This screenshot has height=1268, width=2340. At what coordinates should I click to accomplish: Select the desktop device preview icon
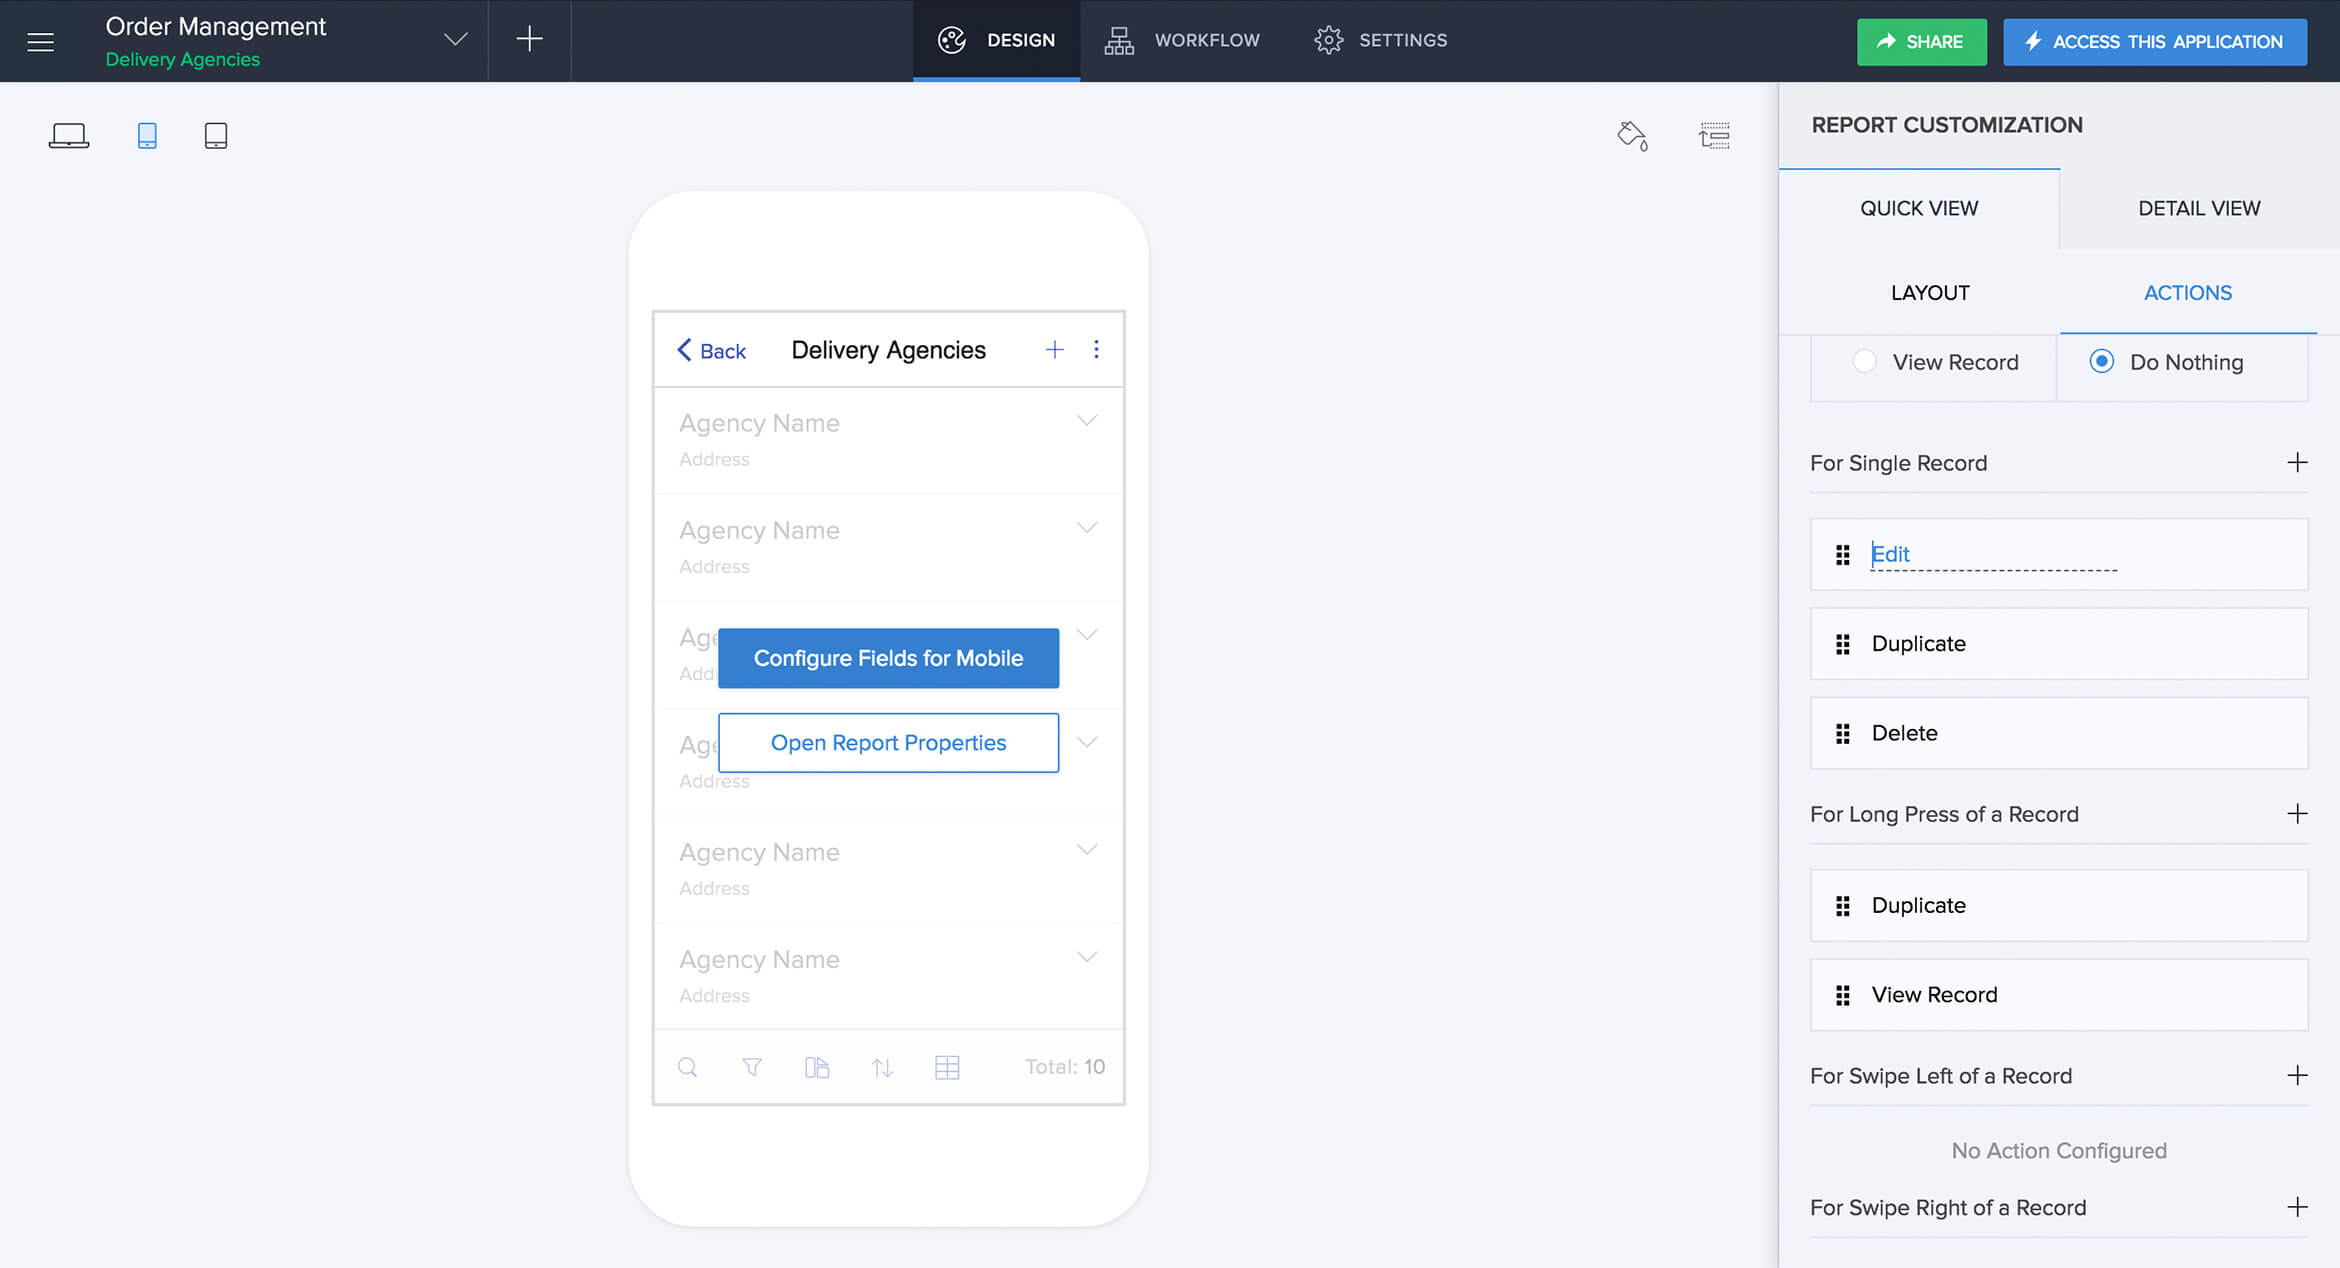(69, 135)
